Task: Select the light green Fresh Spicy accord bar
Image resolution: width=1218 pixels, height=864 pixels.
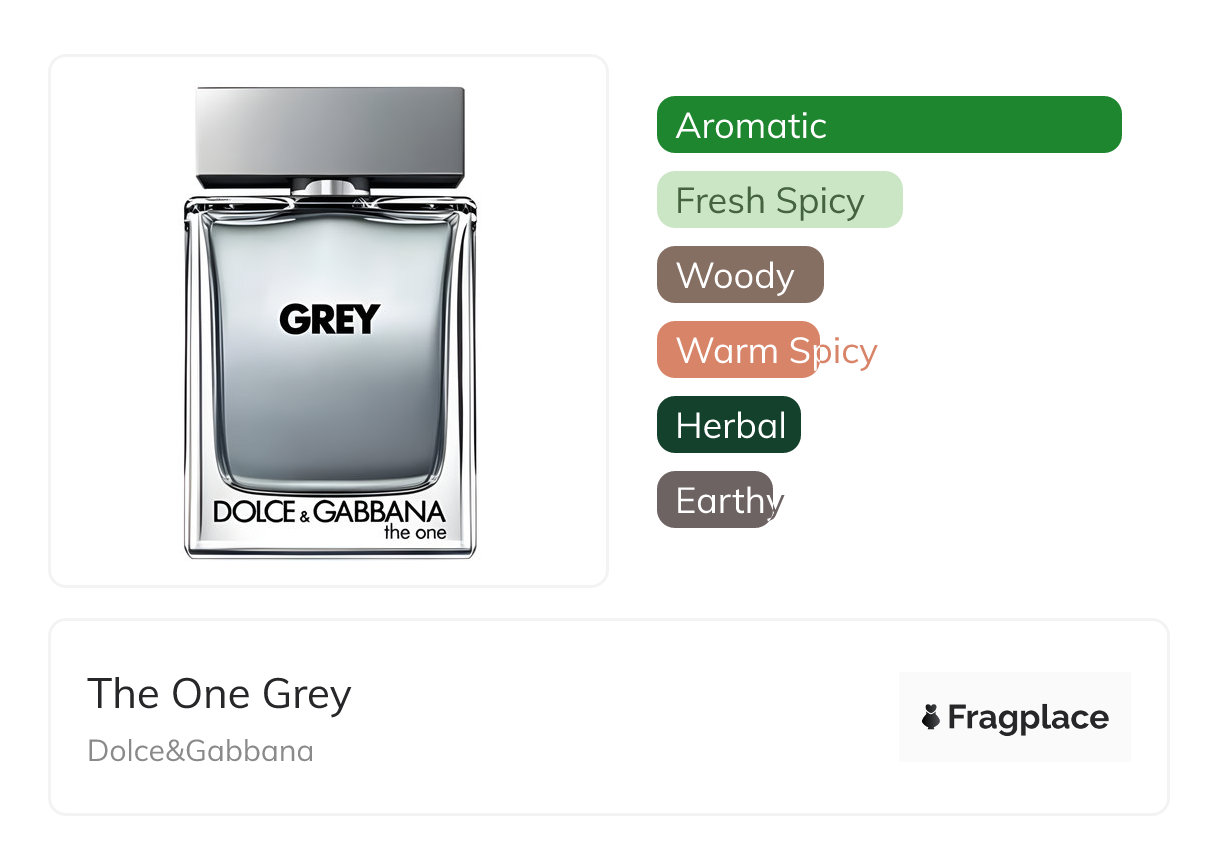Action: (779, 200)
